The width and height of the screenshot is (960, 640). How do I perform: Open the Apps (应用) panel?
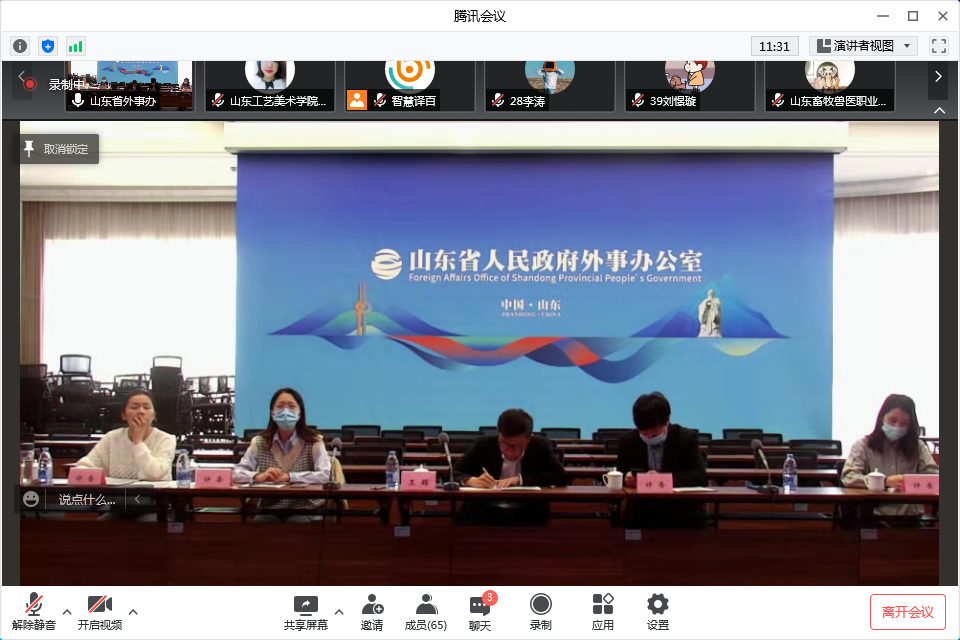pyautogui.click(x=603, y=612)
